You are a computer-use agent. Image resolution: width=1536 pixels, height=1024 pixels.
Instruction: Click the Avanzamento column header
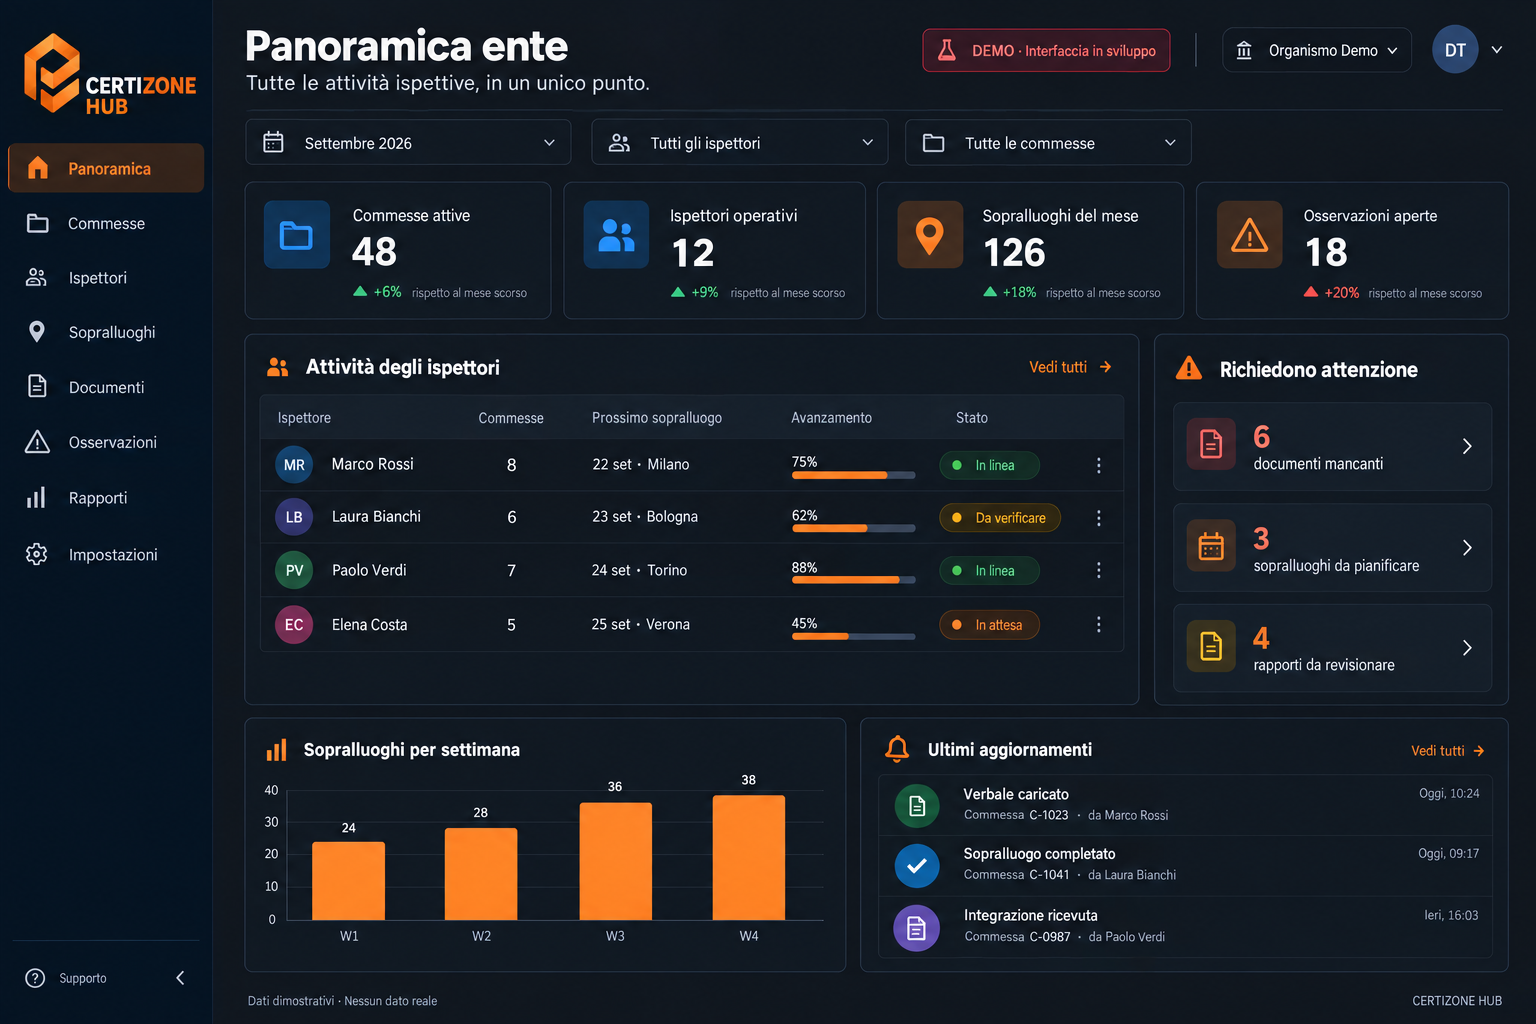(x=831, y=418)
